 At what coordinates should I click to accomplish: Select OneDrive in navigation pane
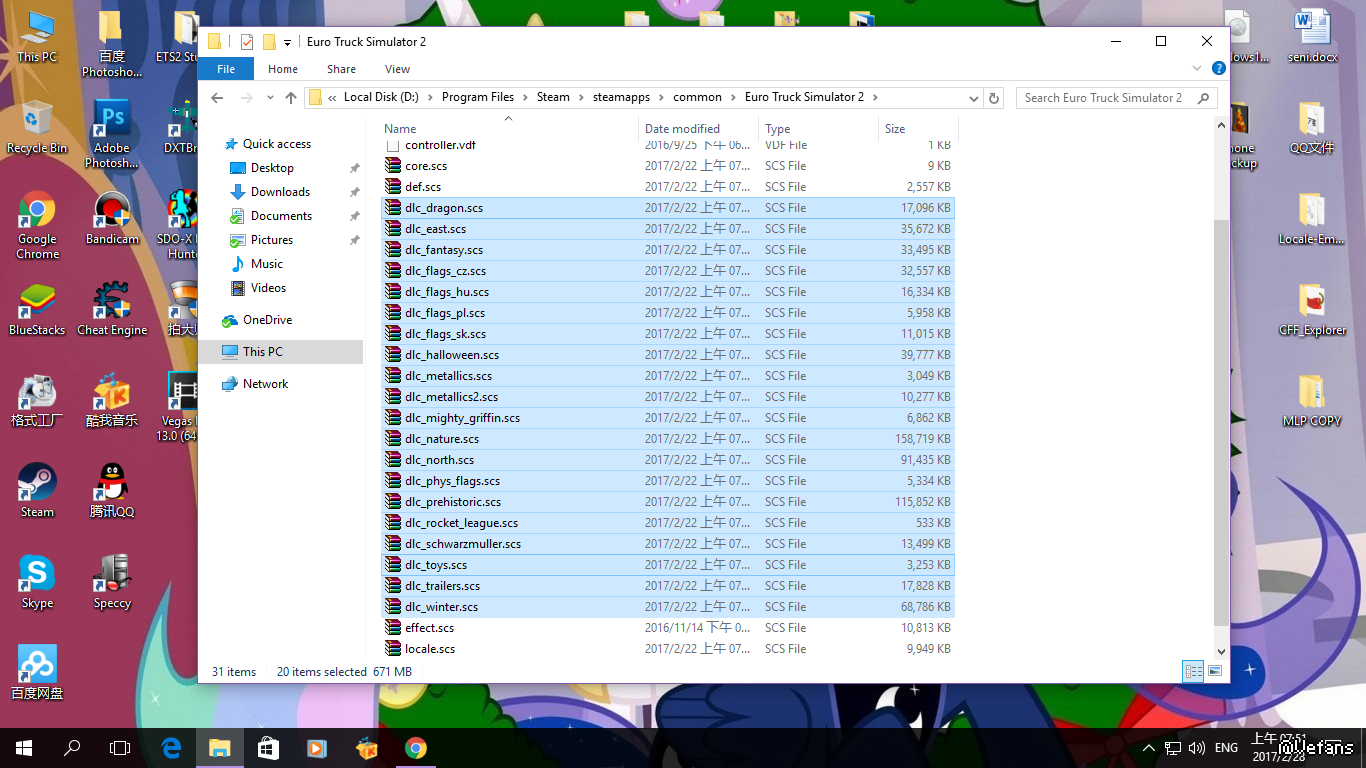[267, 320]
